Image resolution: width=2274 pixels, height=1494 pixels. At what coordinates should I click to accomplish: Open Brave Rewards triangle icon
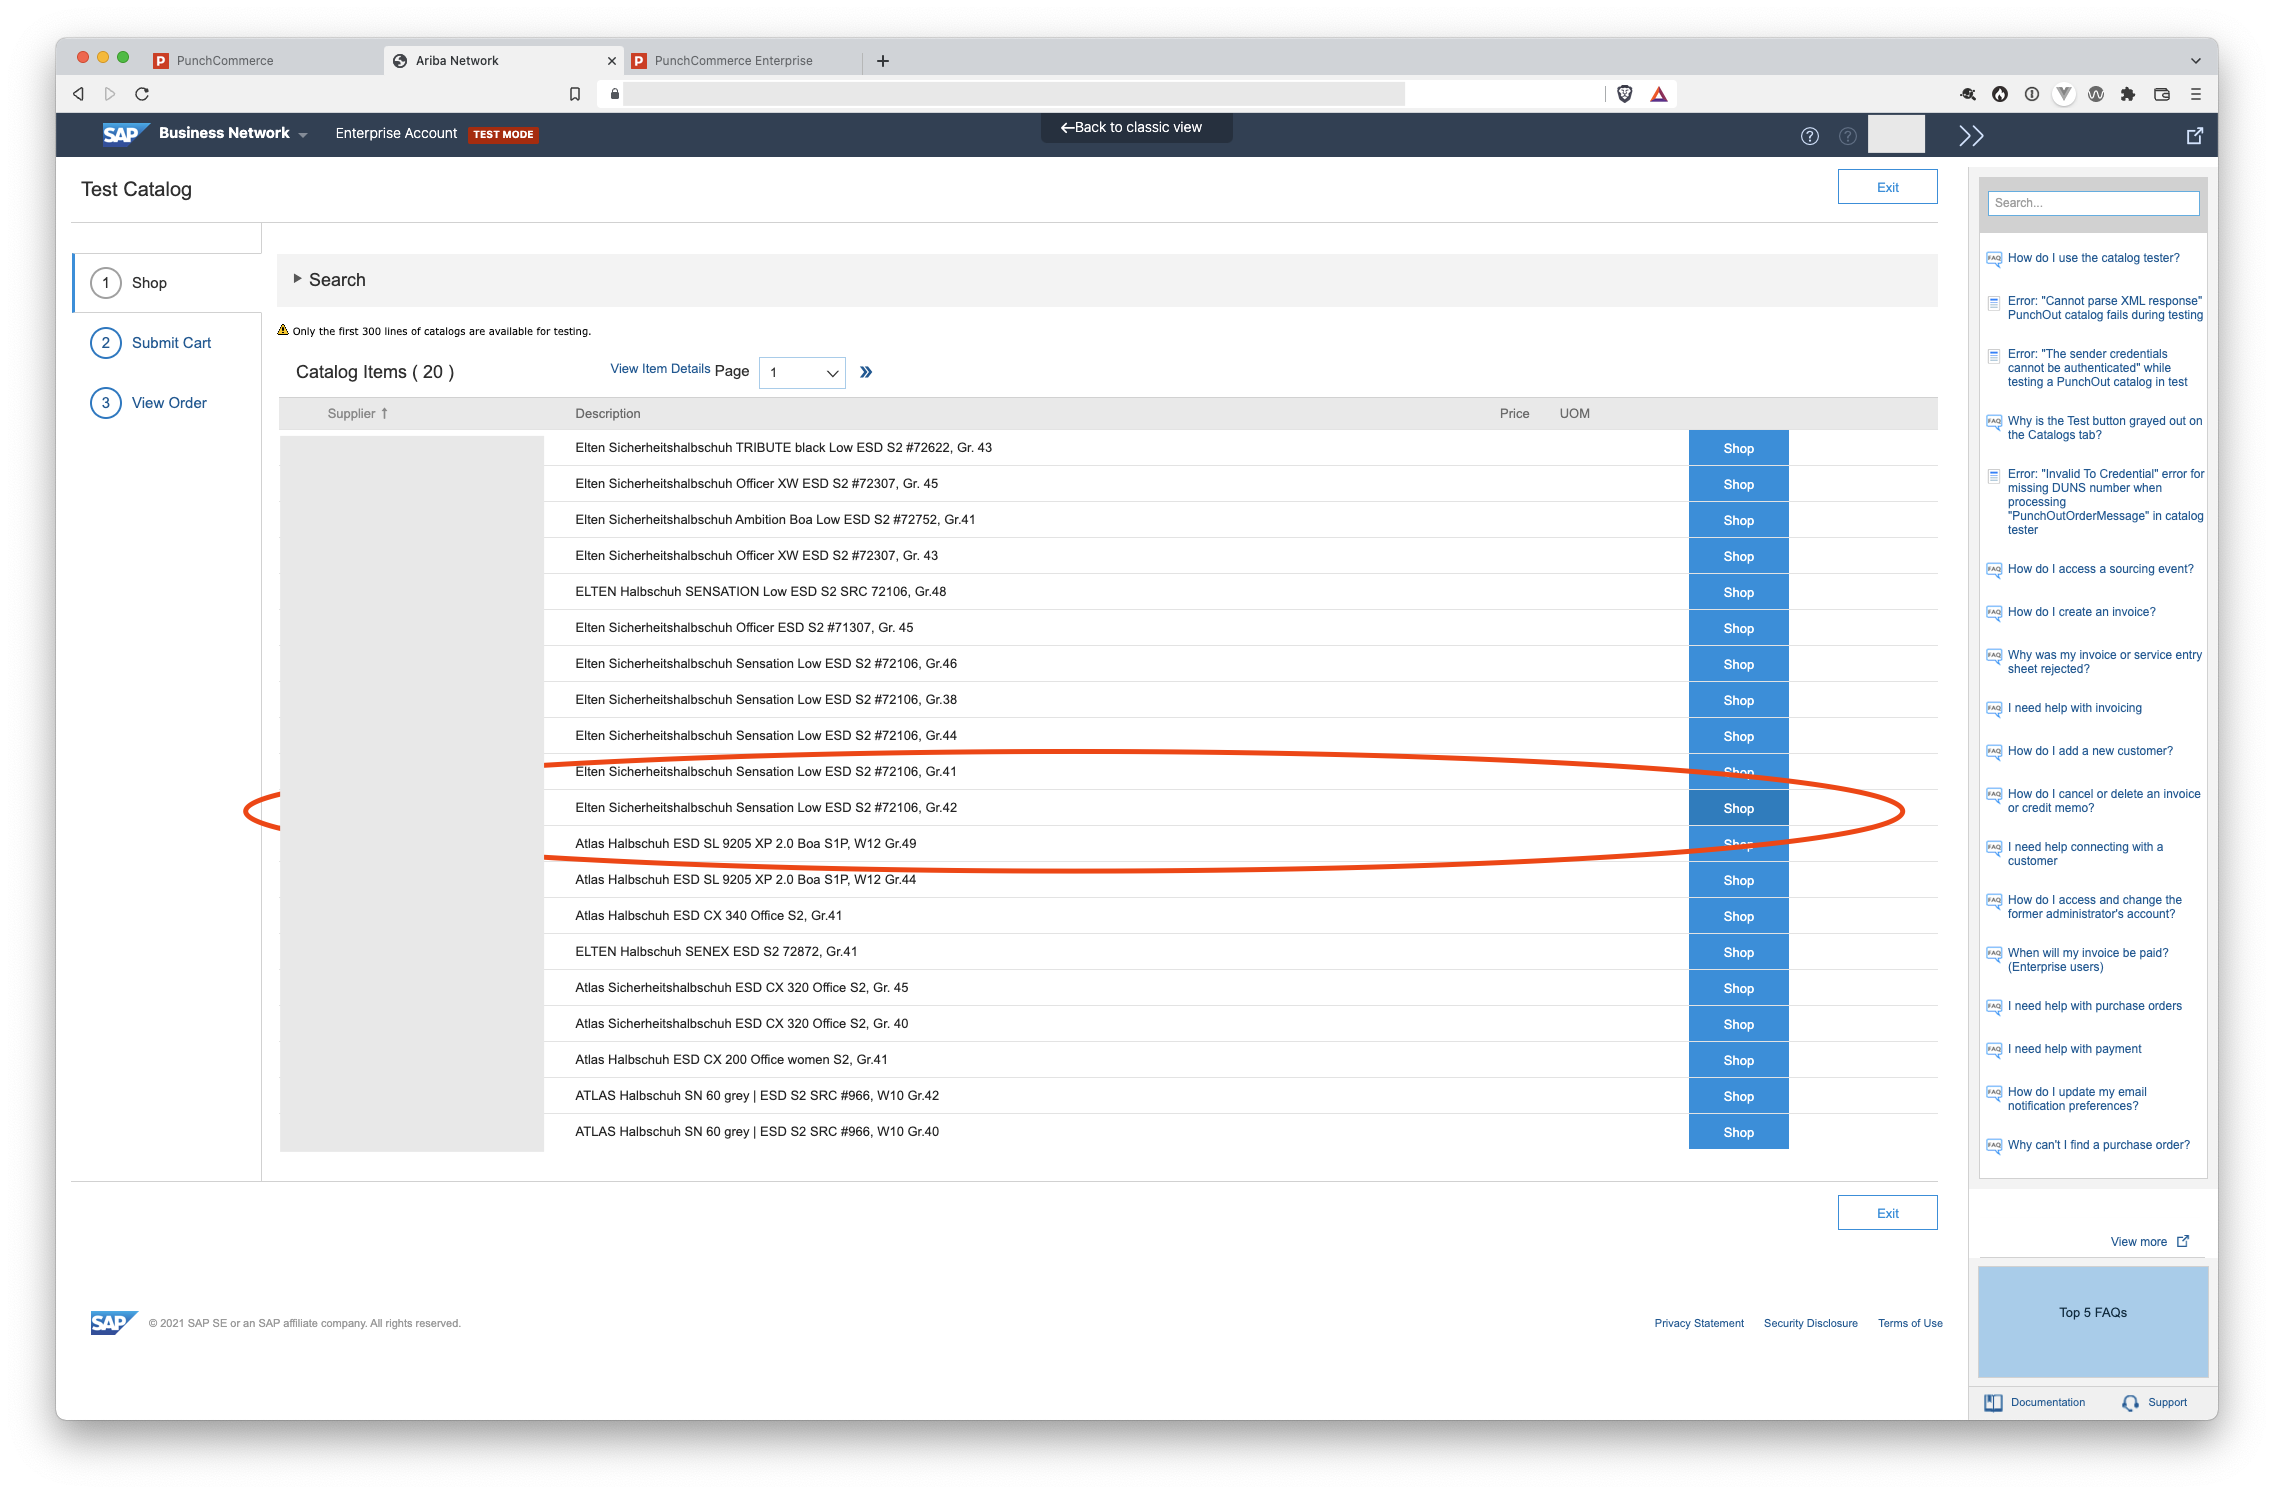1659,94
